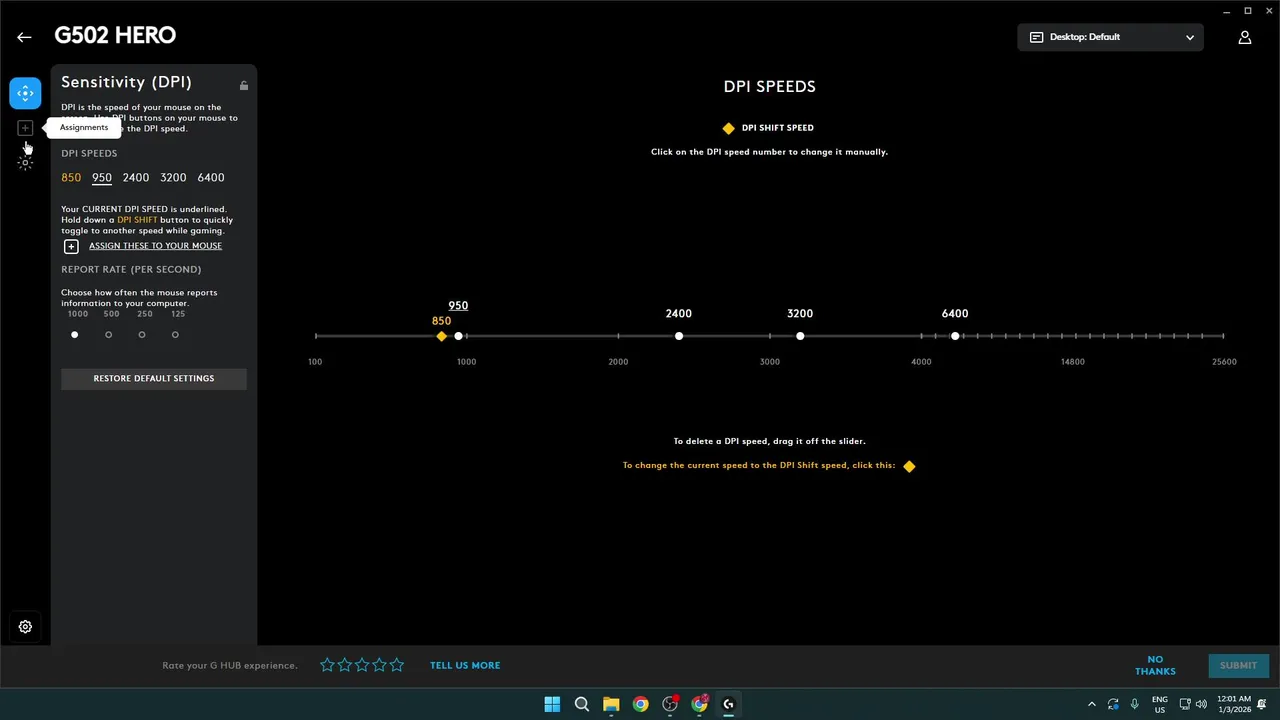Select the 6400 DPI speed in list
Image resolution: width=1280 pixels, height=720 pixels.
click(211, 178)
